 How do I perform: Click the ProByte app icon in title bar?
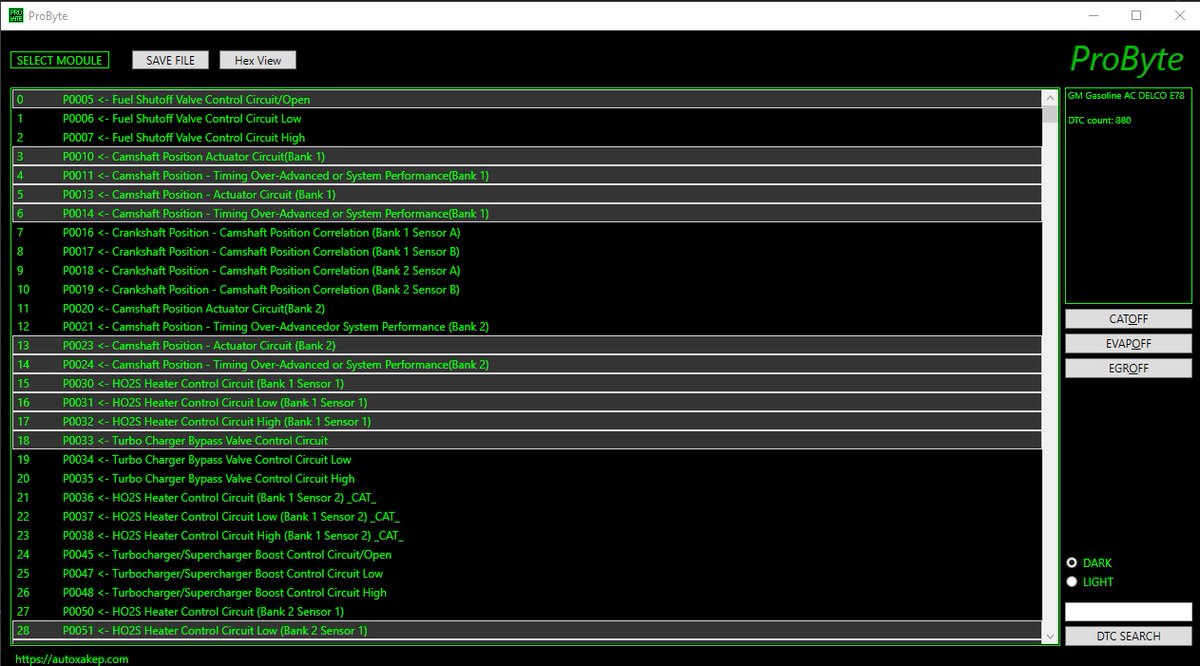click(15, 15)
